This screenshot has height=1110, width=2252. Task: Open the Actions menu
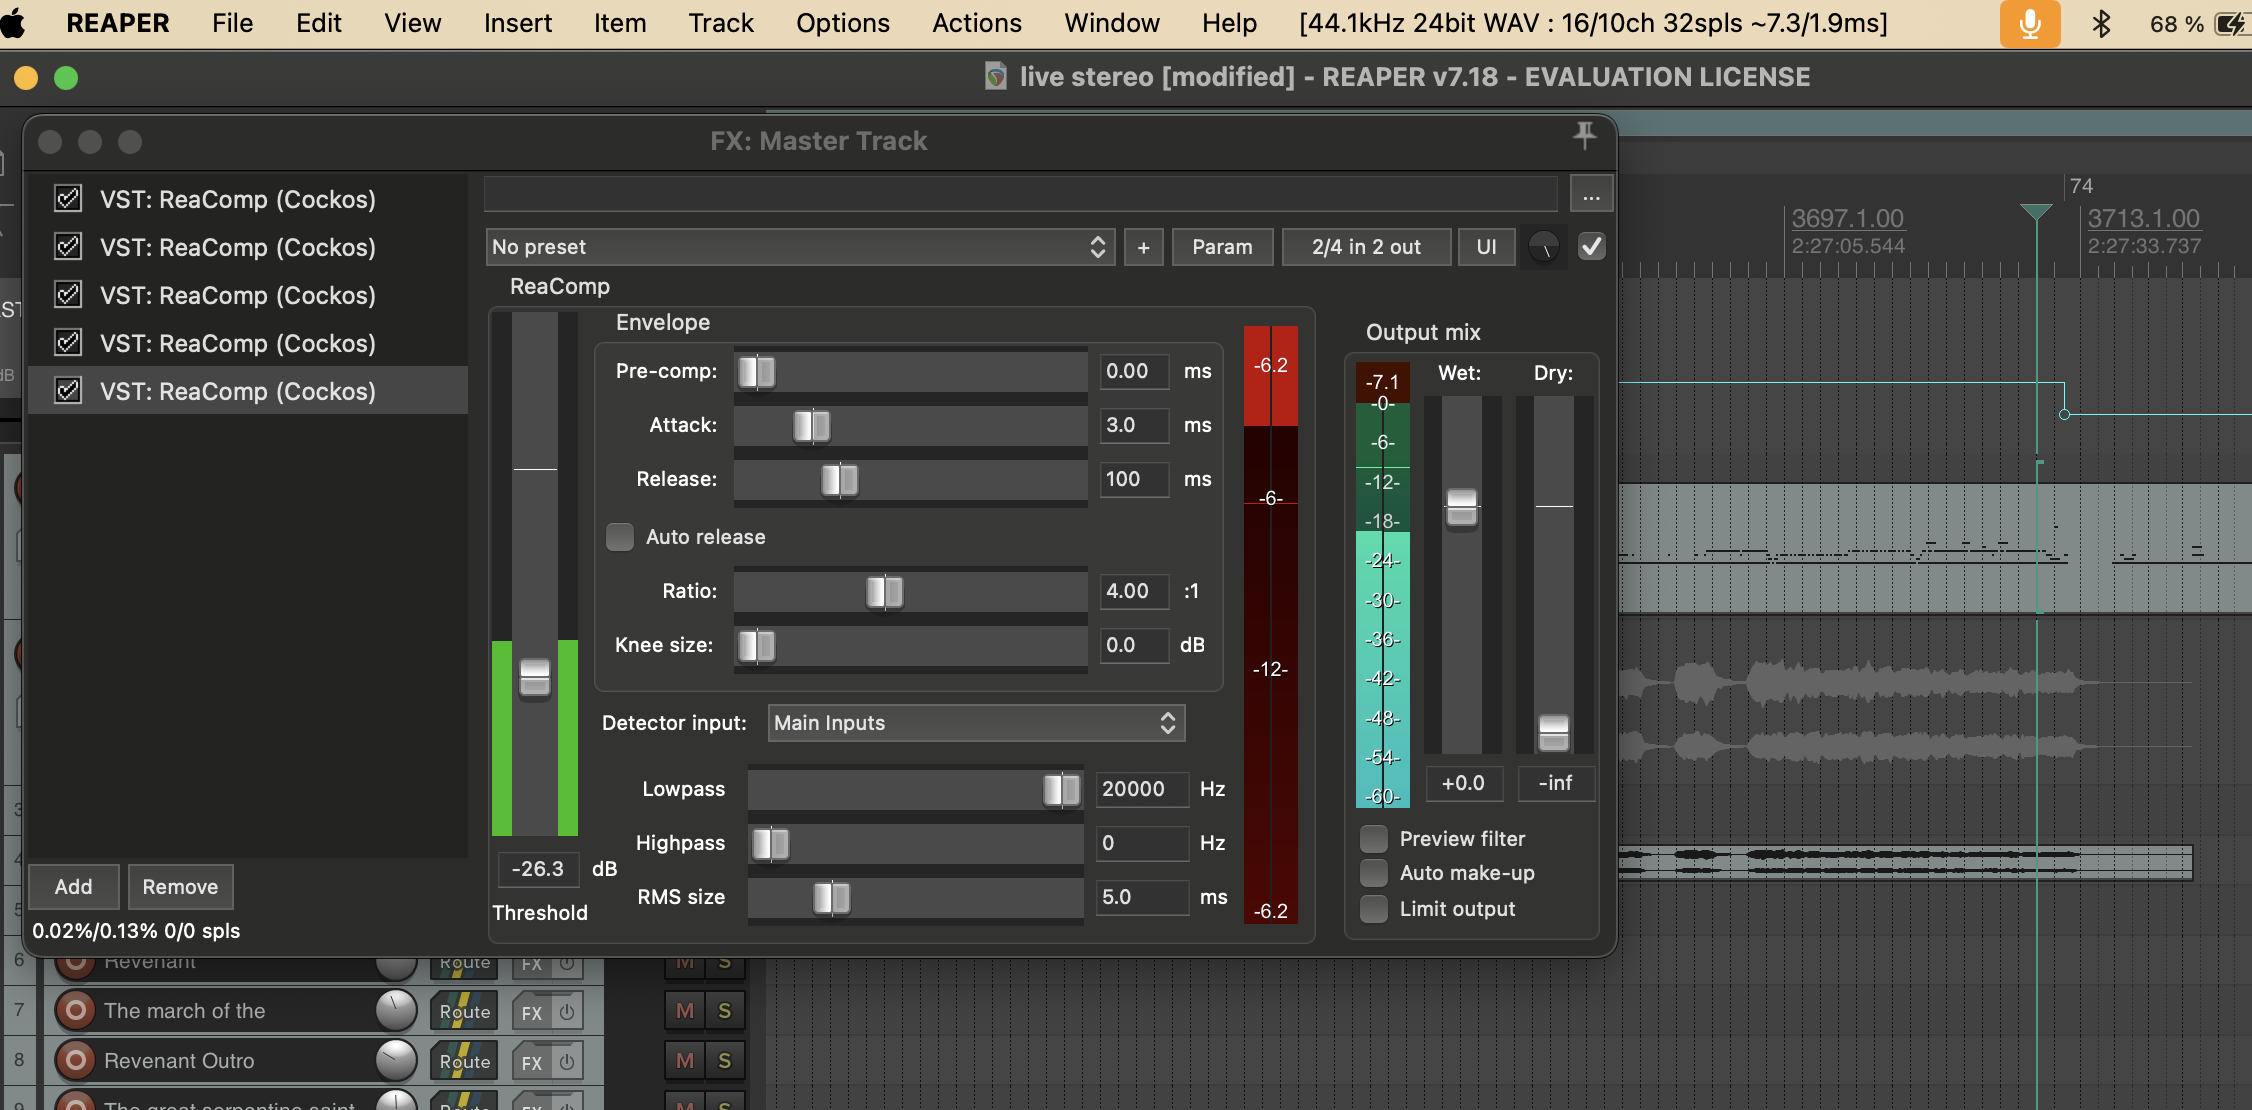tap(976, 23)
